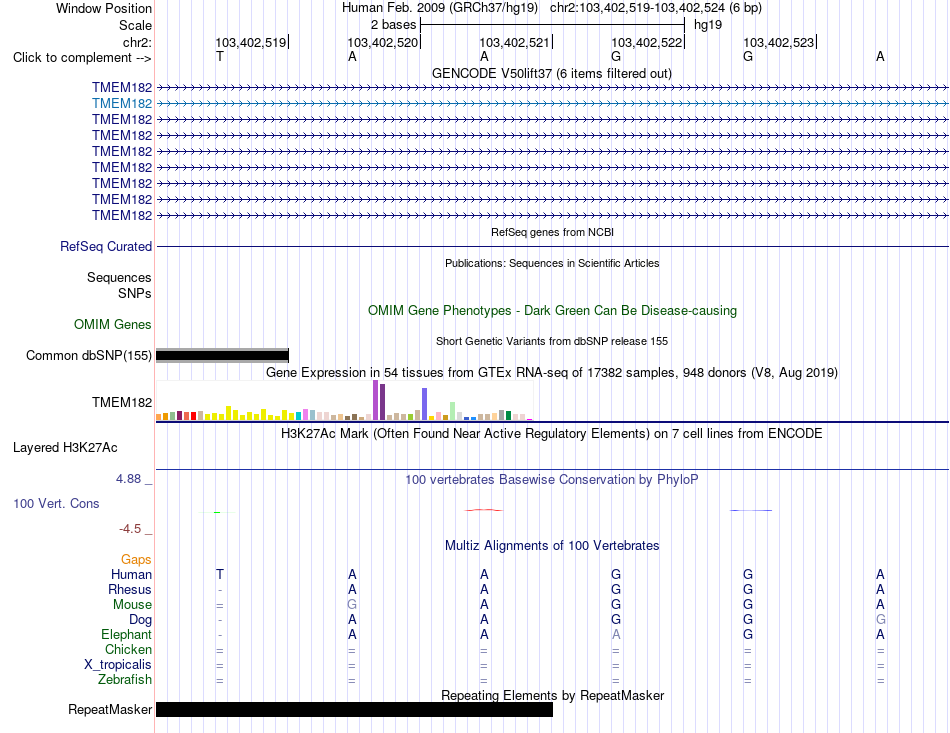Click position label 103,402,520
Screen dimensions: 950x733
(383, 42)
